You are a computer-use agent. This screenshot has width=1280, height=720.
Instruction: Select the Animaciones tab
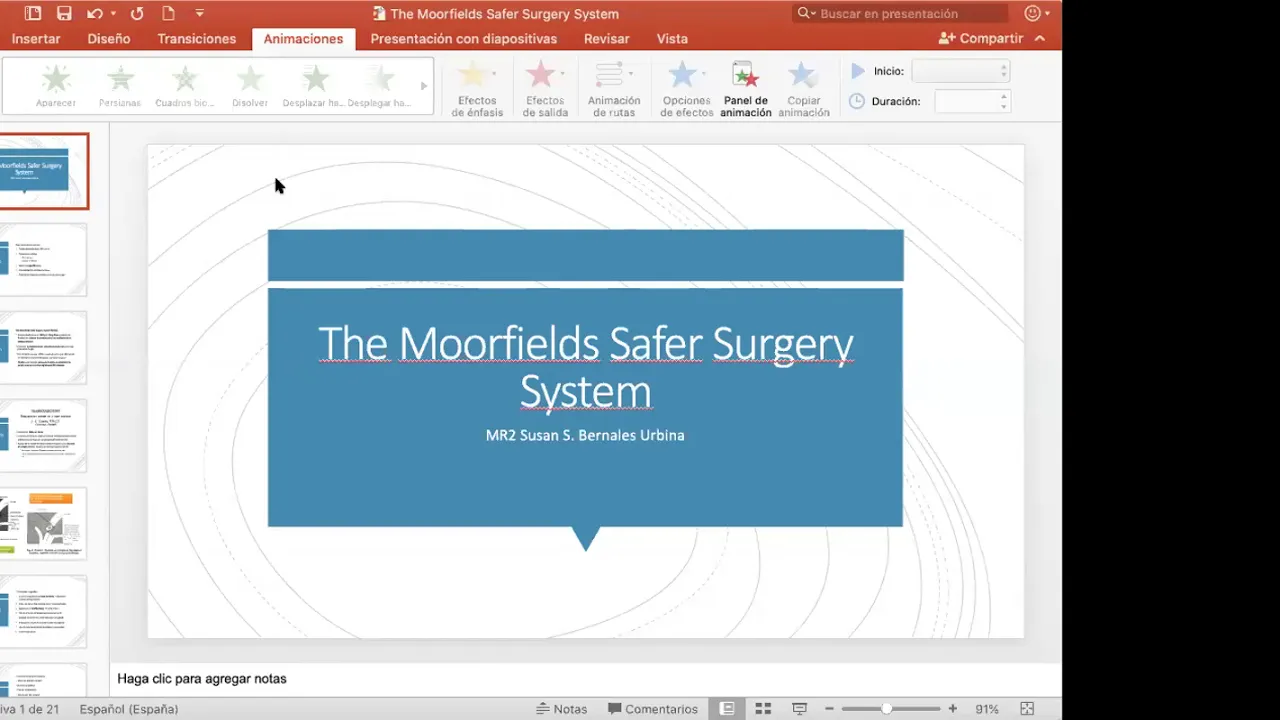point(303,39)
